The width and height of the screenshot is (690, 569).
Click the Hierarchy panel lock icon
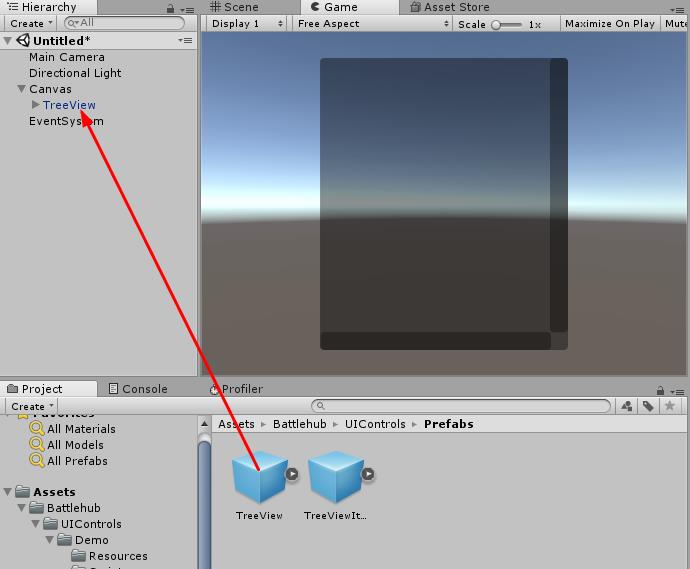point(170,8)
